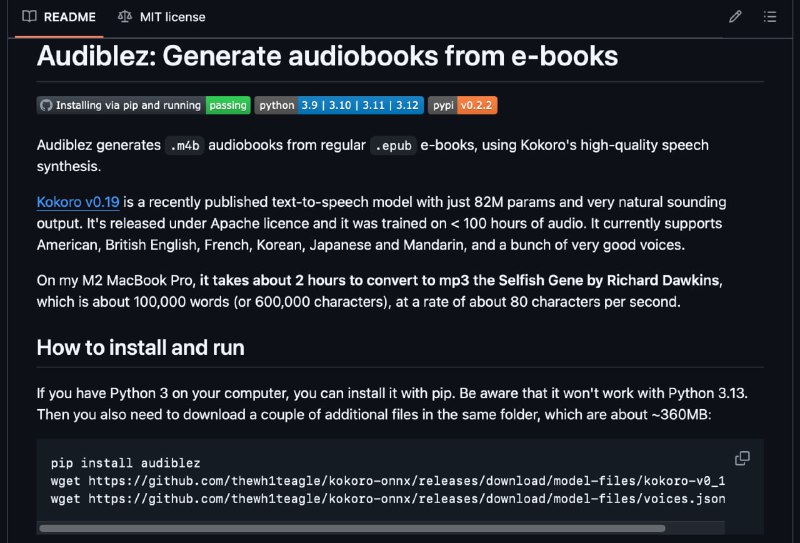Click the Audiblez title heading
This screenshot has width=800, height=543.
pyautogui.click(x=328, y=56)
